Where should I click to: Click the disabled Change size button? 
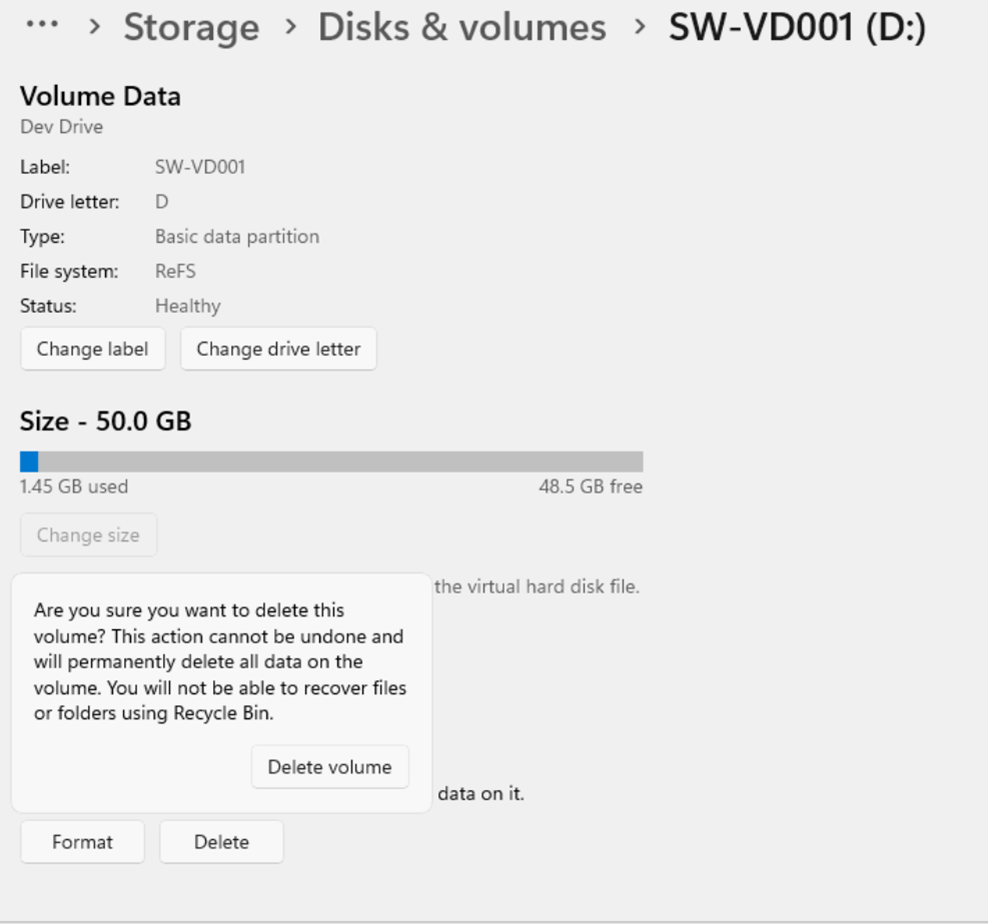click(x=88, y=535)
